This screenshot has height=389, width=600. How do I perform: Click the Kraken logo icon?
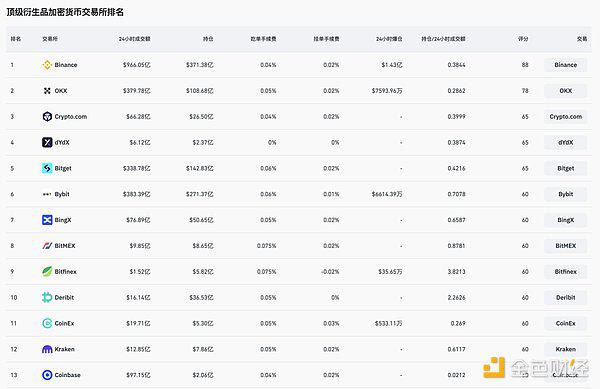pos(47,349)
